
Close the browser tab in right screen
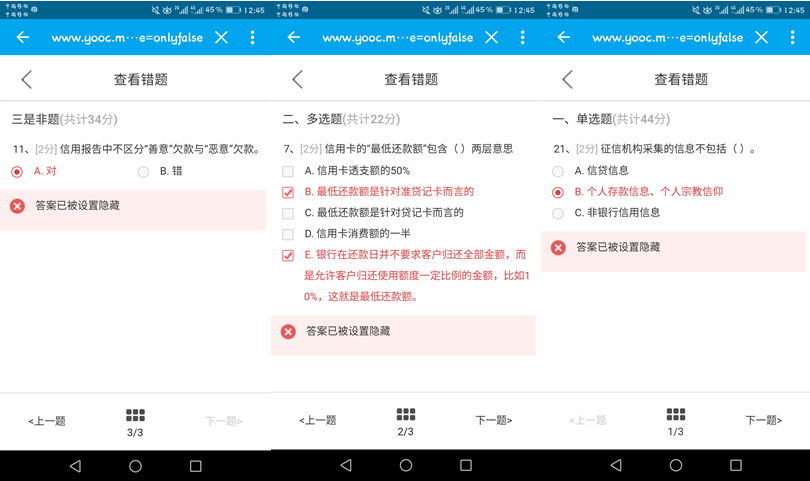(761, 37)
